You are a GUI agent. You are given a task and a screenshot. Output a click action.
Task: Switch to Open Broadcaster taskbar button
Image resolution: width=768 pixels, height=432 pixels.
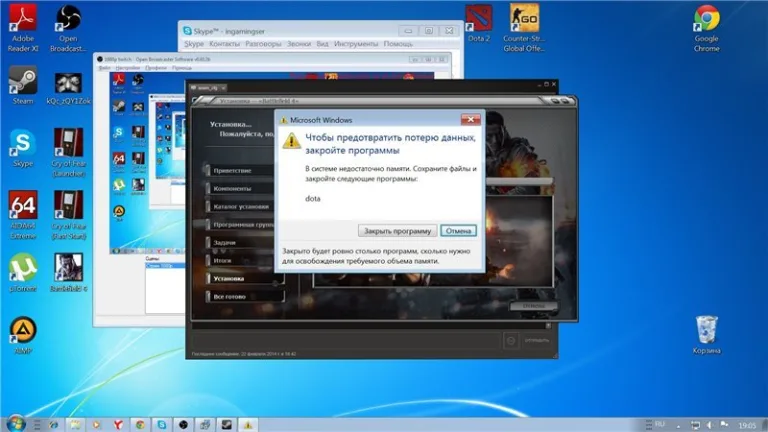pos(183,425)
